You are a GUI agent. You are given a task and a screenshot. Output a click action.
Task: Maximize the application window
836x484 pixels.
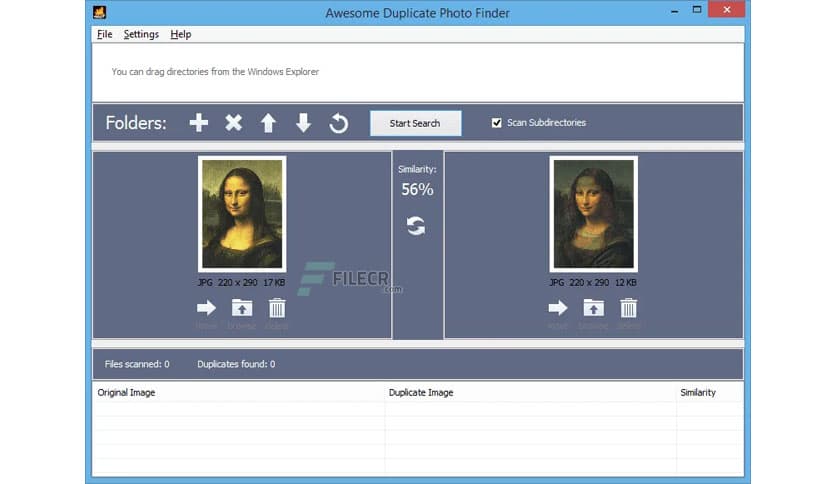697,10
